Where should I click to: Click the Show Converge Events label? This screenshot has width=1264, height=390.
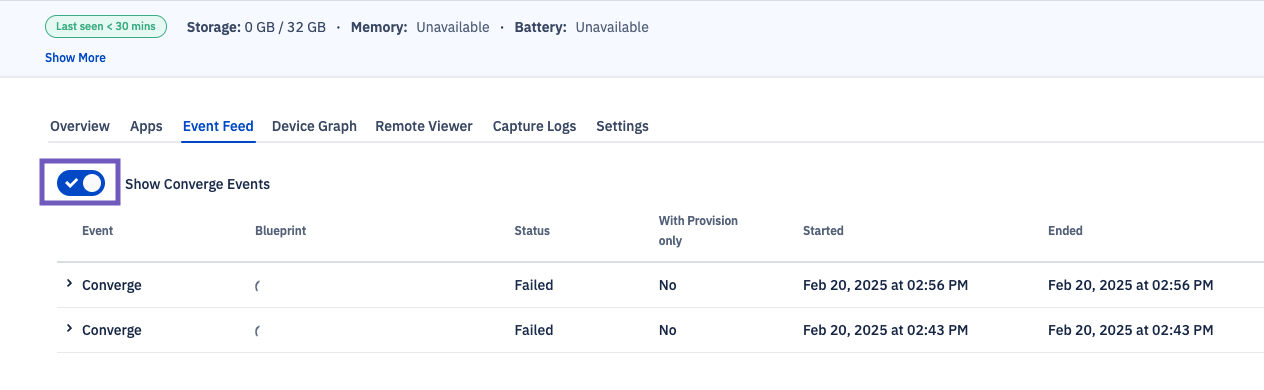pos(197,184)
